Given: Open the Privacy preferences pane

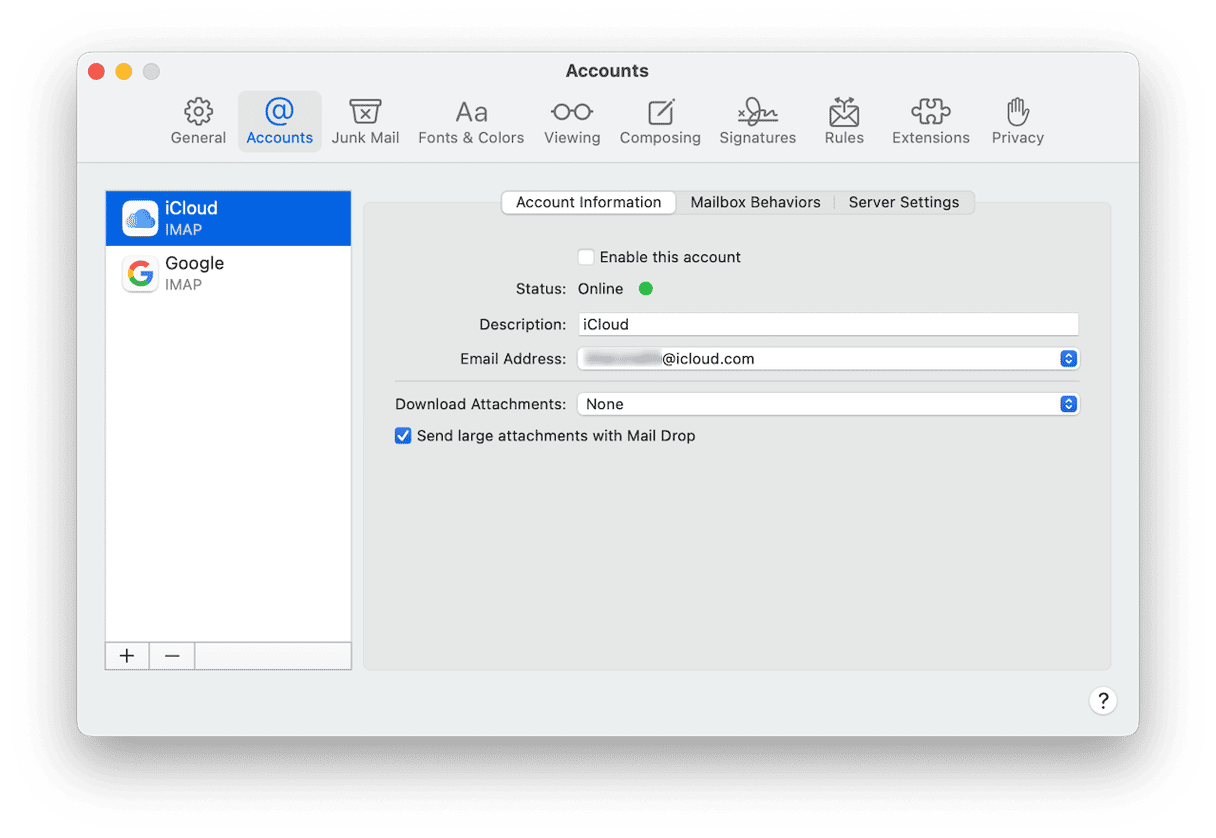Looking at the screenshot, I should coord(1017,122).
